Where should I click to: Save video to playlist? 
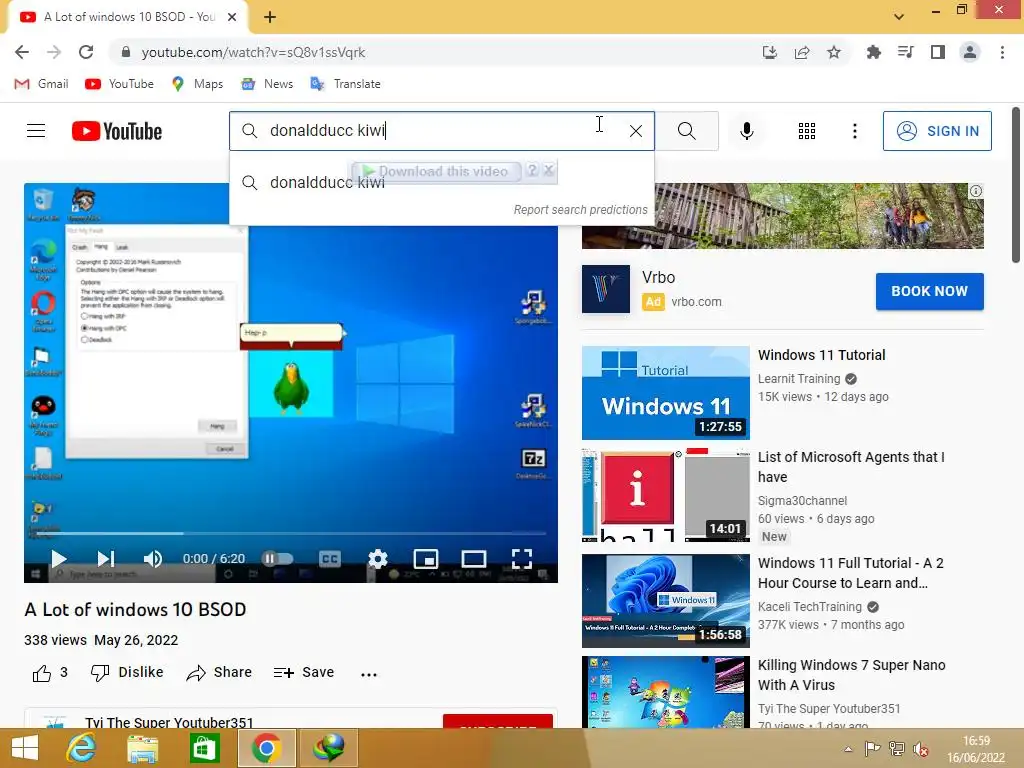304,673
